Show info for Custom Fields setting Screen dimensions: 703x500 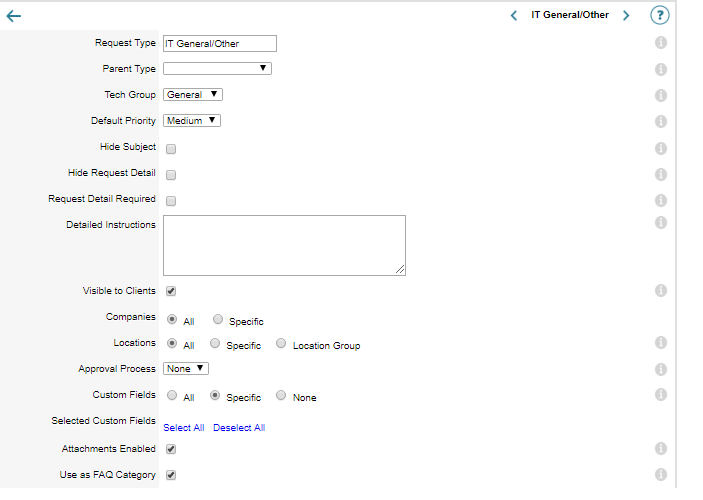pyautogui.click(x=661, y=395)
